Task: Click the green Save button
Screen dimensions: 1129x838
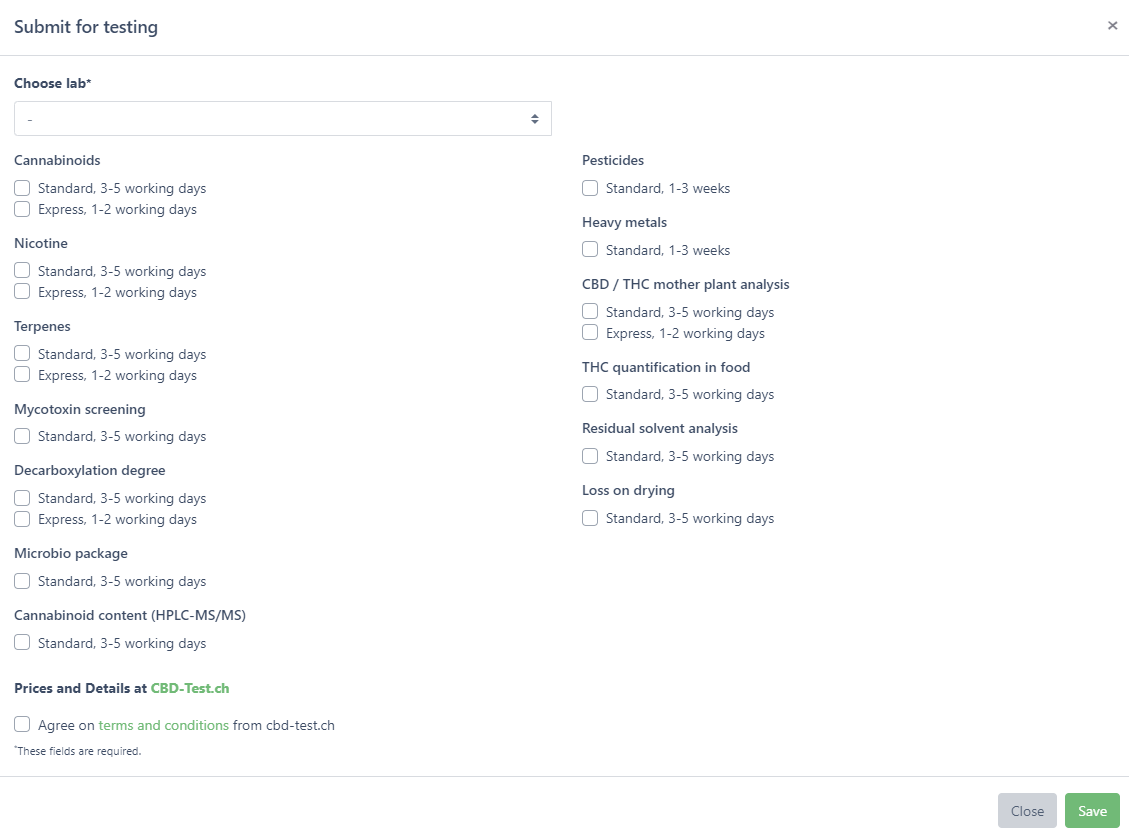Action: point(1092,811)
